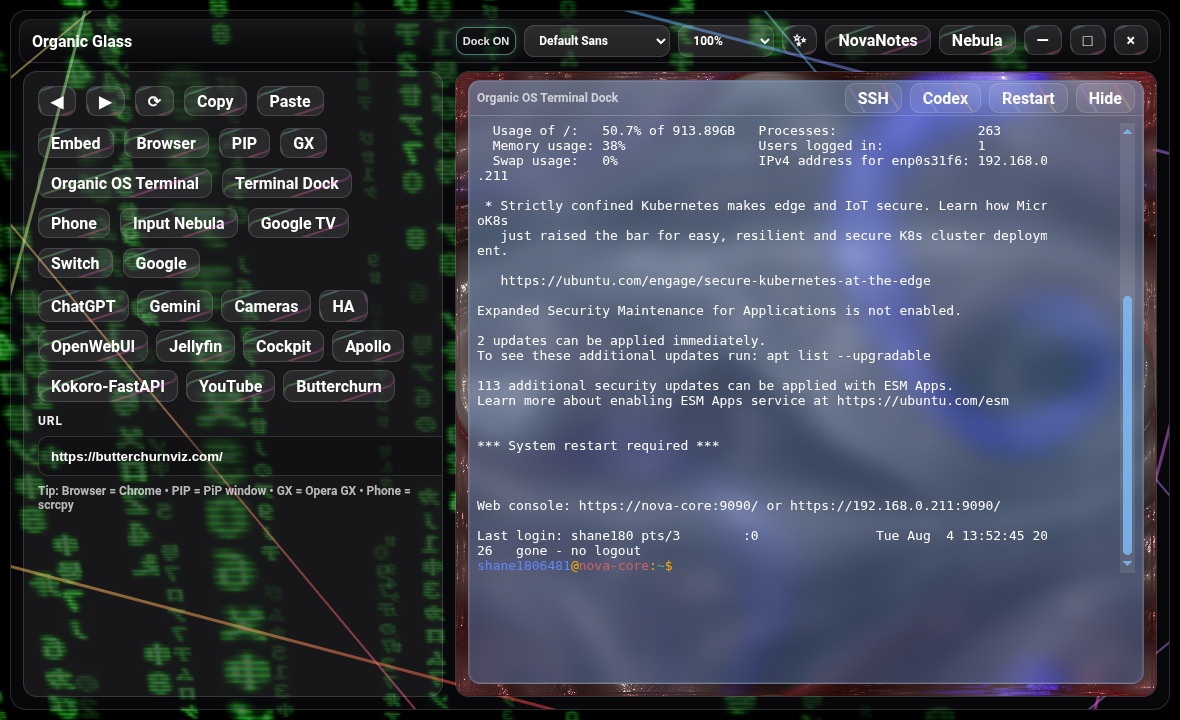This screenshot has height=720, width=1180.
Task: Click the nova-core:9090 web console URL
Action: (668, 506)
